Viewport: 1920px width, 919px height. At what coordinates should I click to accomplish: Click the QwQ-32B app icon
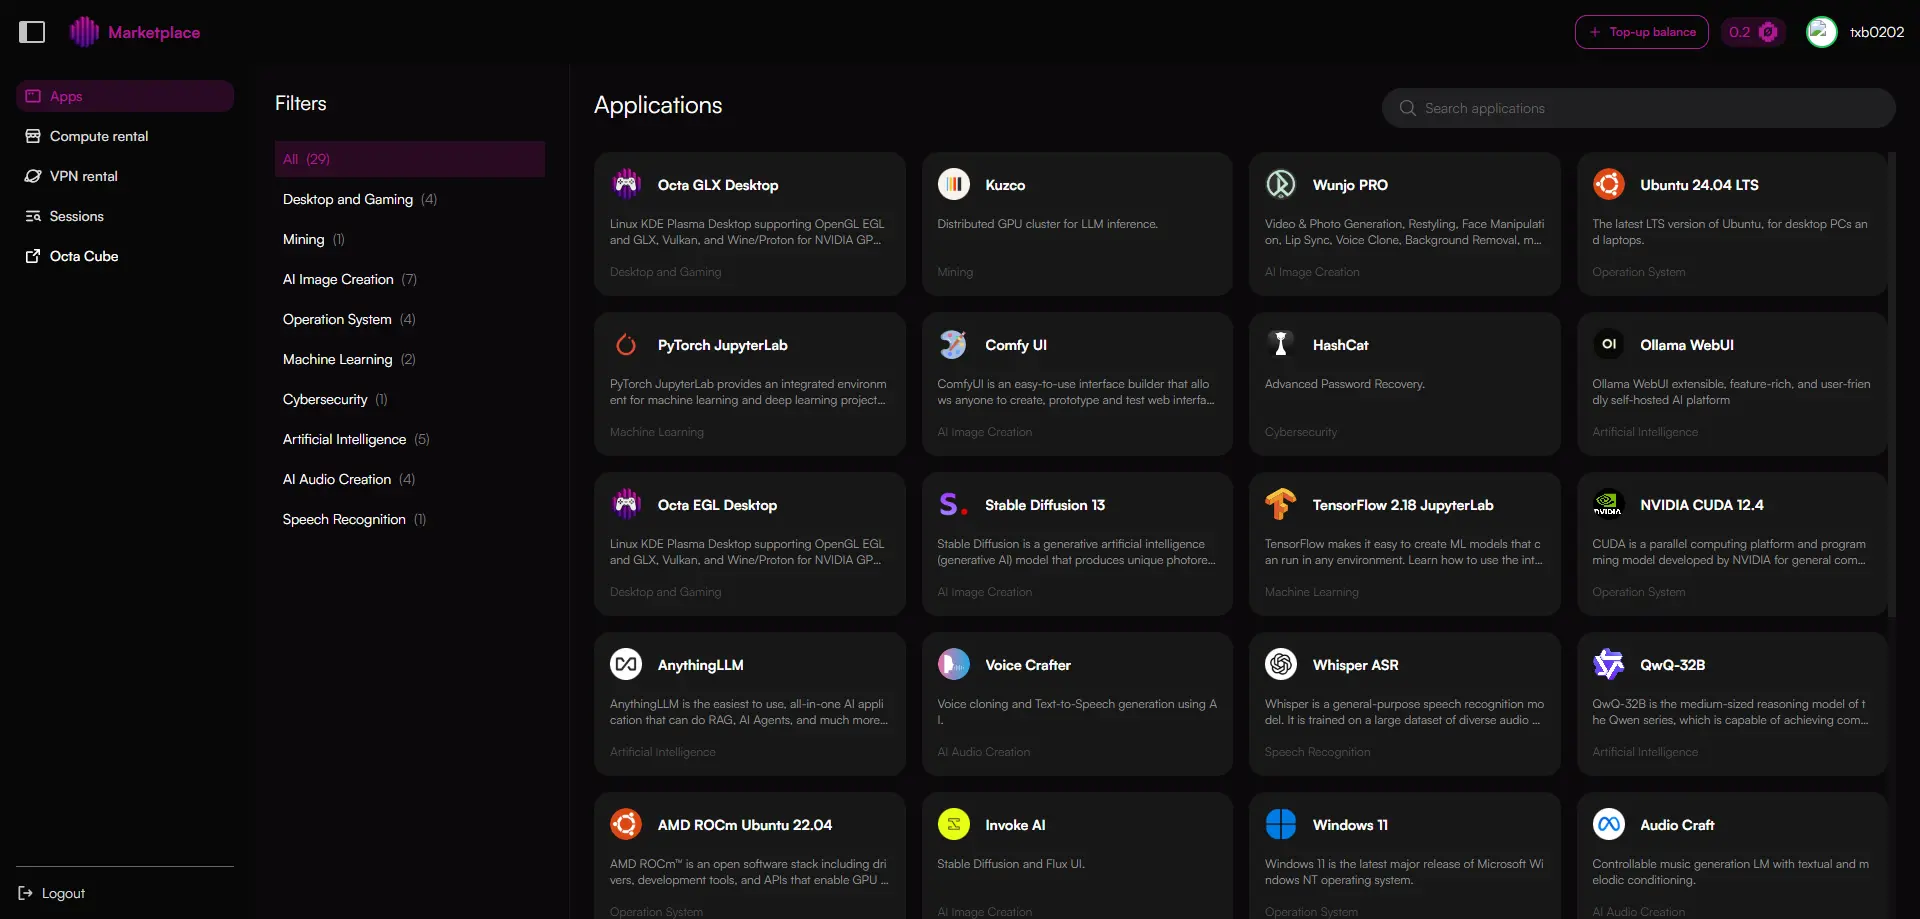pyautogui.click(x=1609, y=664)
